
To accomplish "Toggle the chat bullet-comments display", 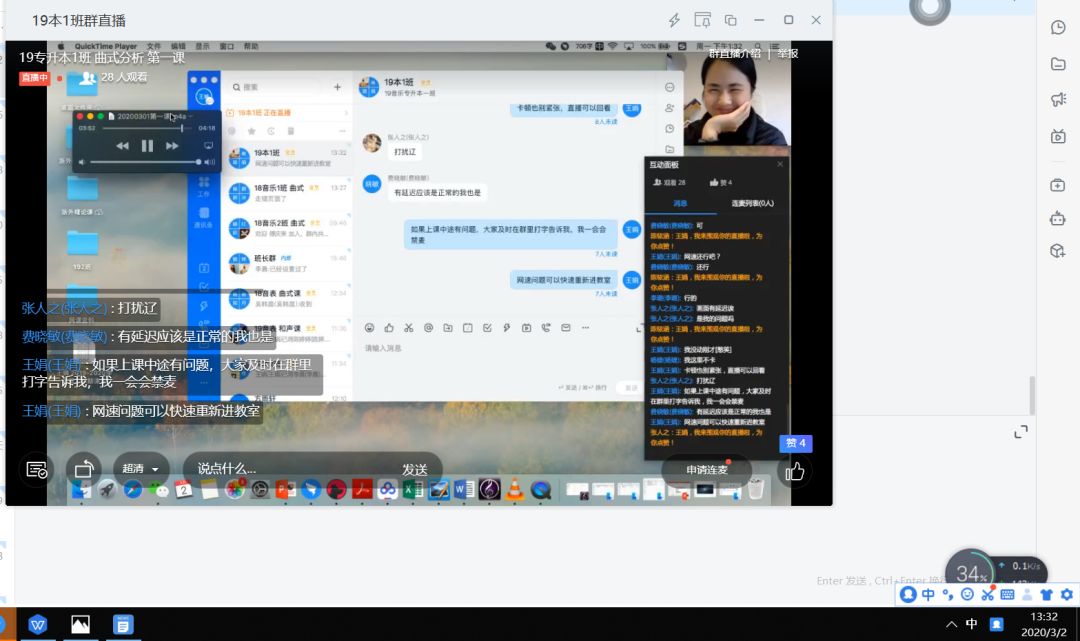I will (37, 469).
